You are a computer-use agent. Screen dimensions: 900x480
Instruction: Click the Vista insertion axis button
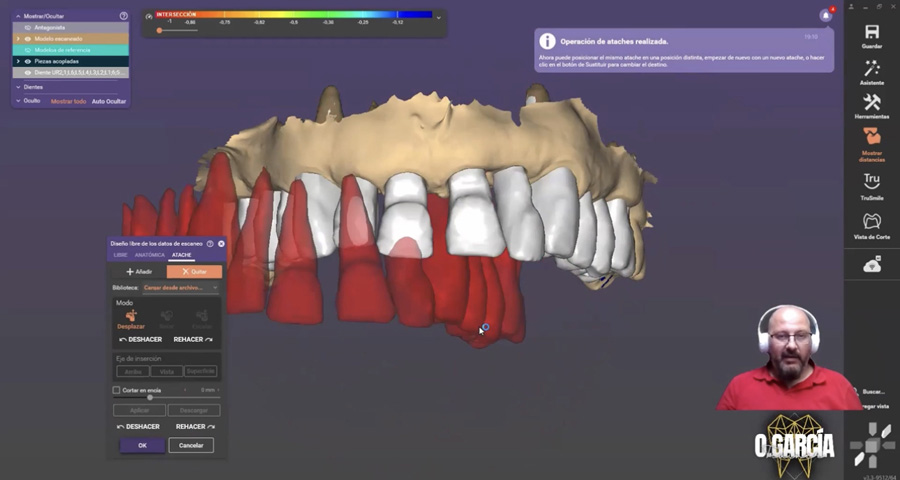166,371
